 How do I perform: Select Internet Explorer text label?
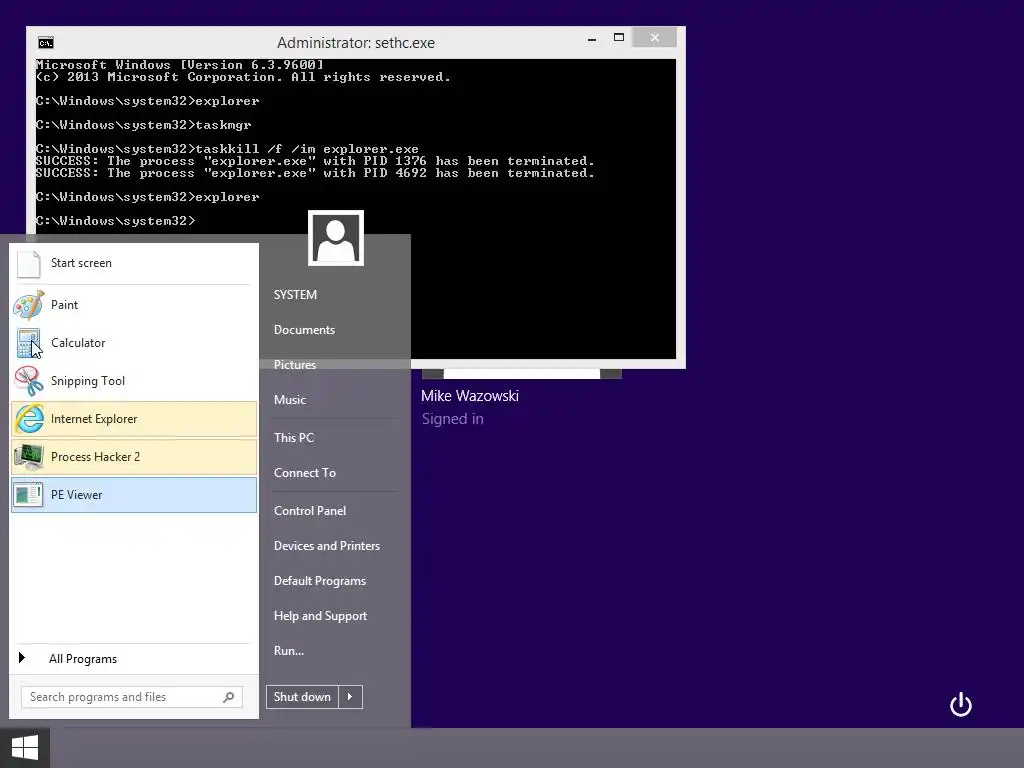[x=94, y=419]
